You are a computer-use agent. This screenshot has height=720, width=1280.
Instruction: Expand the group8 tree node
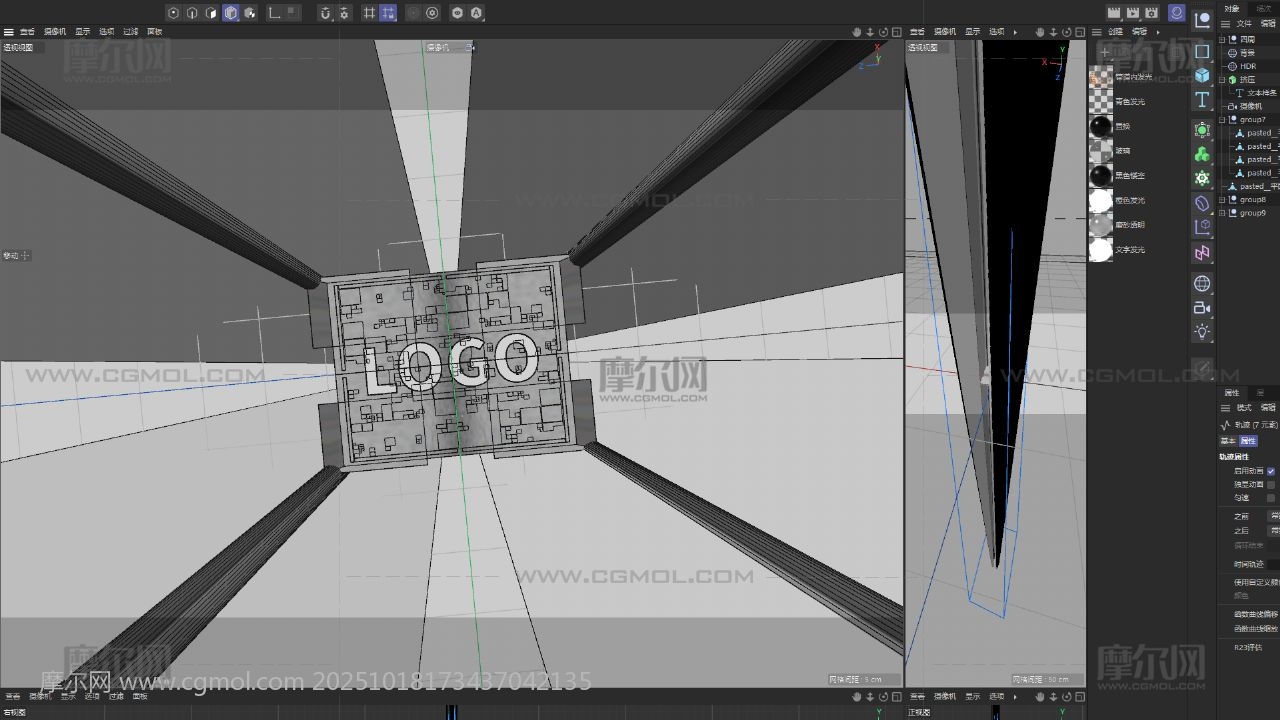pyautogui.click(x=1223, y=200)
